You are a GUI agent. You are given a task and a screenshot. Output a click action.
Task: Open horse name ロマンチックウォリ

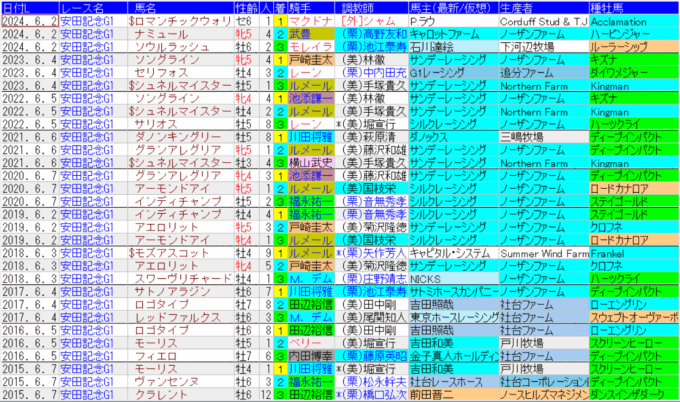pyautogui.click(x=180, y=21)
